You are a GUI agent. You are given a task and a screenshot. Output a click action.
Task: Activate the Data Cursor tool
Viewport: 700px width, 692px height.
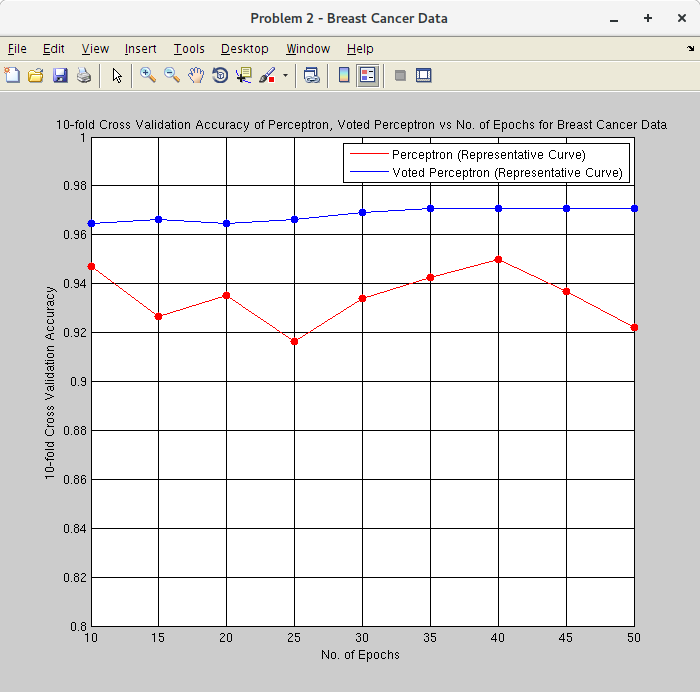[x=244, y=75]
